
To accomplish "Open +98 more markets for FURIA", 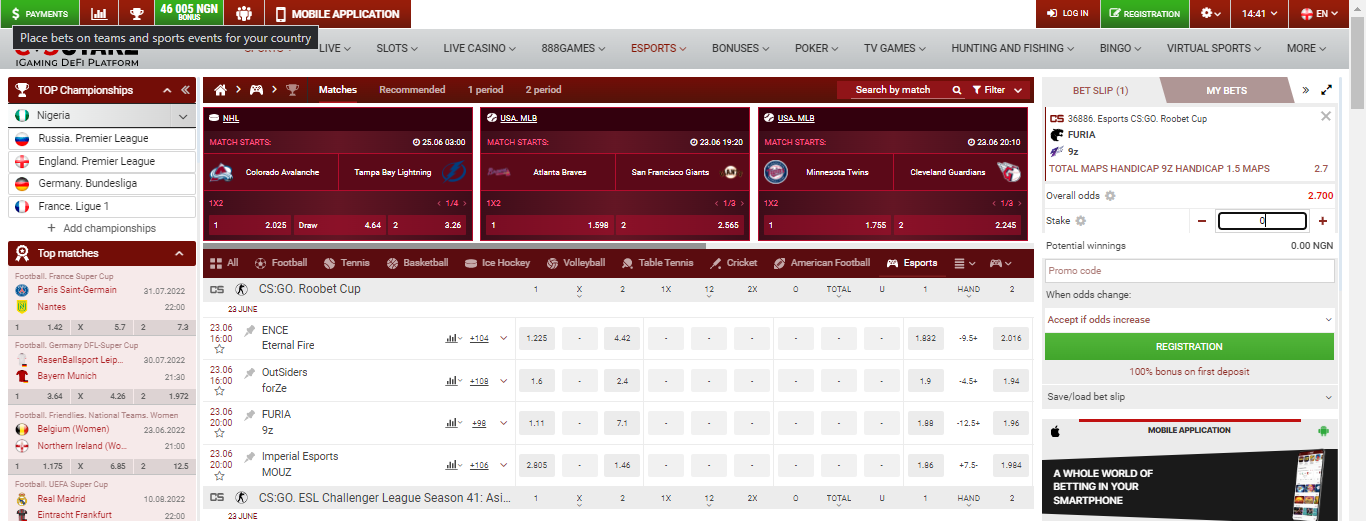I will point(479,423).
